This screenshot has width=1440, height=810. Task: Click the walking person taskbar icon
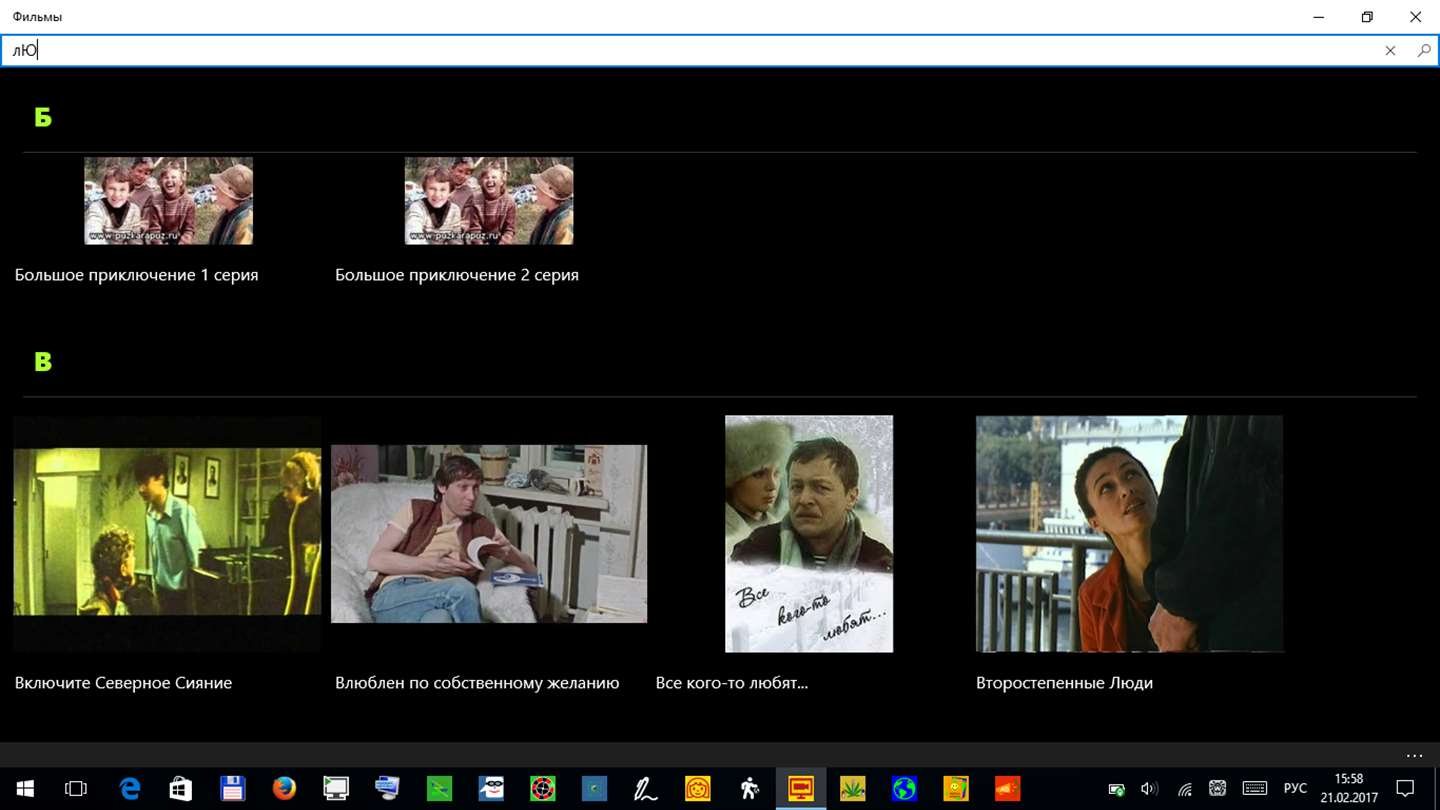750,789
